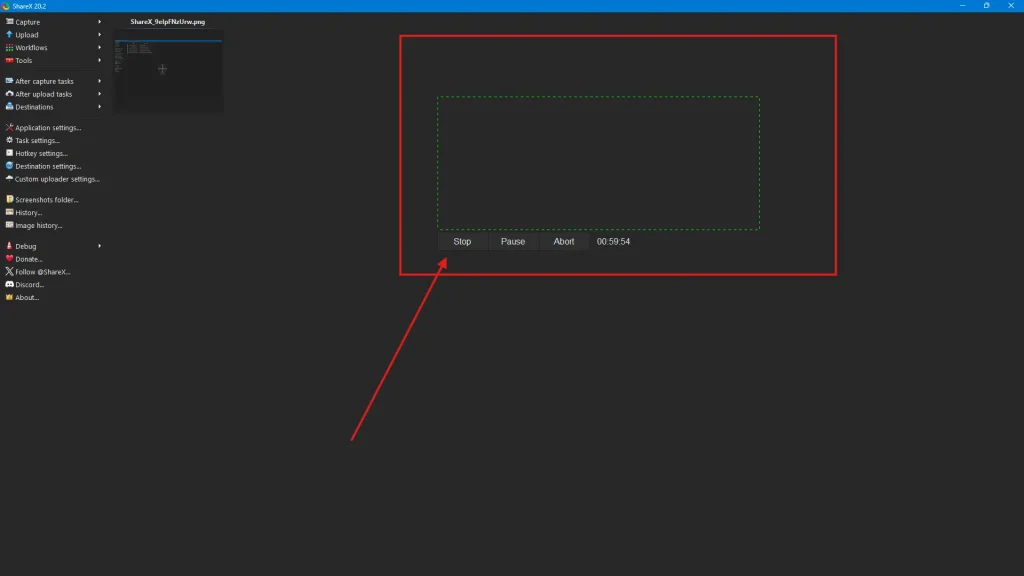This screenshot has width=1024, height=576.
Task: Expand the Workflows submenu arrow
Action: (x=99, y=48)
